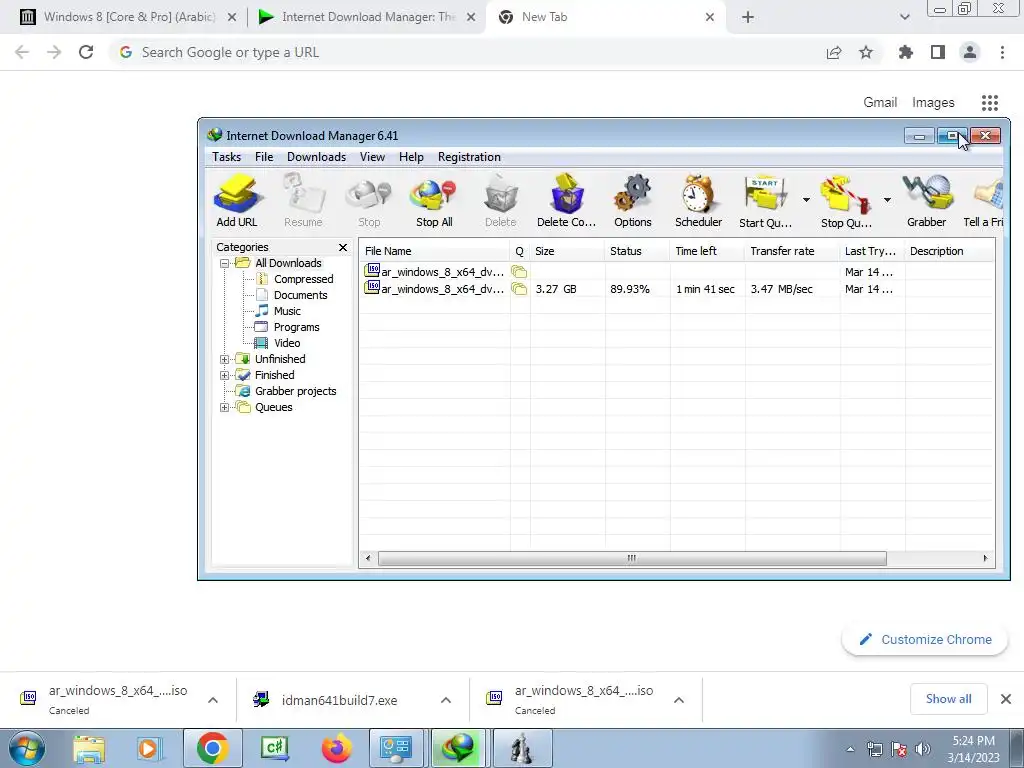Click the Add URL toolbar icon

coord(237,201)
